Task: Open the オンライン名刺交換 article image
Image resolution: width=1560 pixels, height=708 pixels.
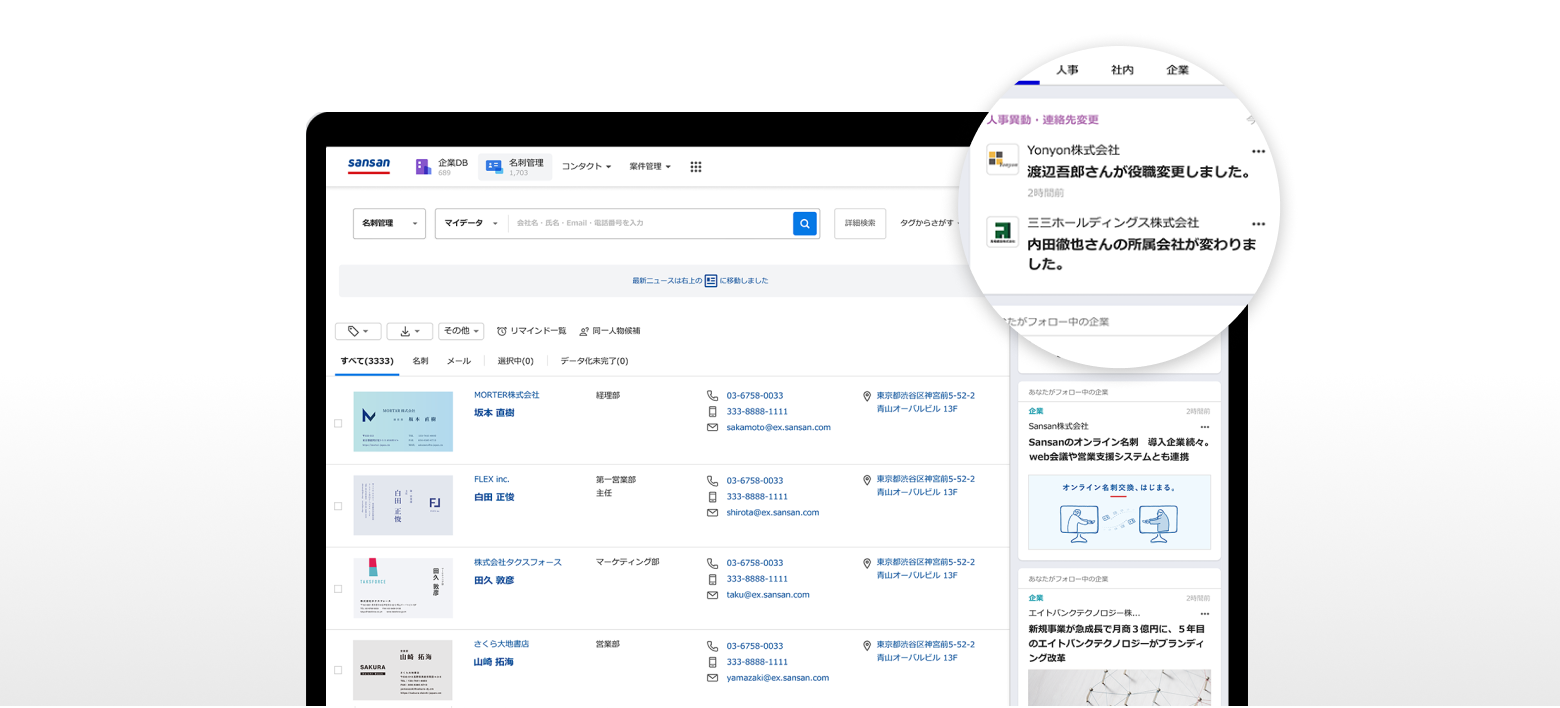Action: point(1119,512)
